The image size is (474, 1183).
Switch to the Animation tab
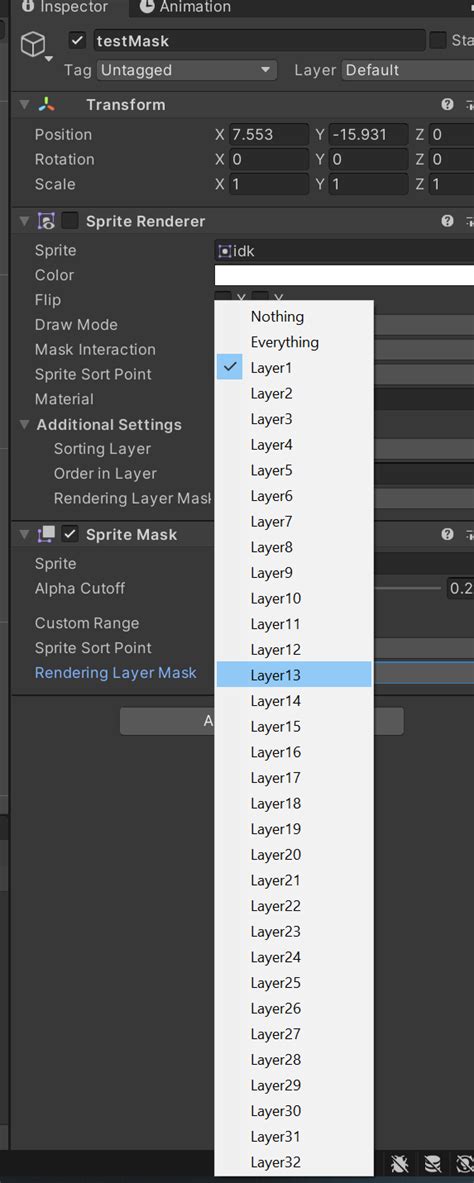pyautogui.click(x=186, y=8)
